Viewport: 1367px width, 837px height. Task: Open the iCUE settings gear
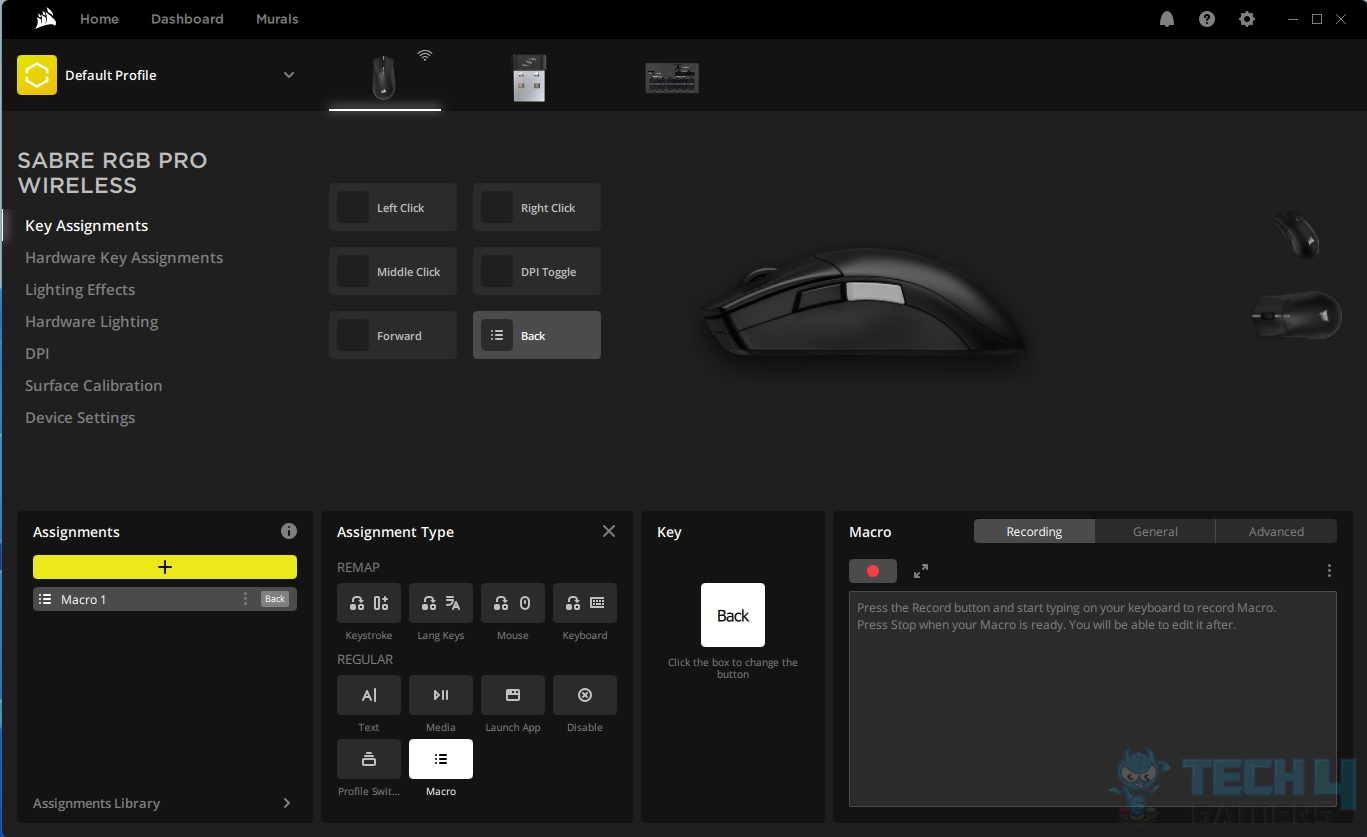(x=1247, y=19)
